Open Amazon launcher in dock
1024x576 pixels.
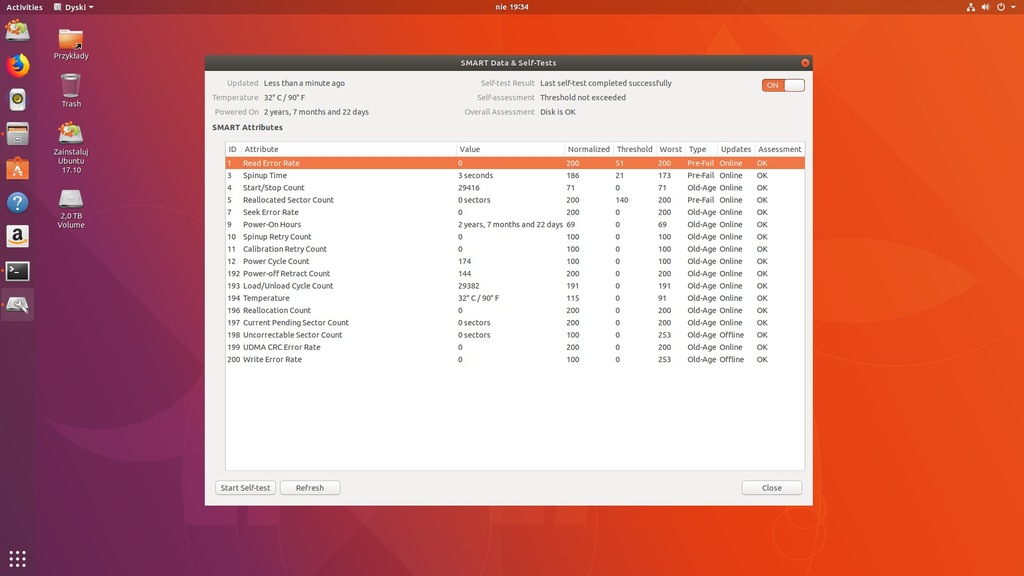[x=18, y=236]
